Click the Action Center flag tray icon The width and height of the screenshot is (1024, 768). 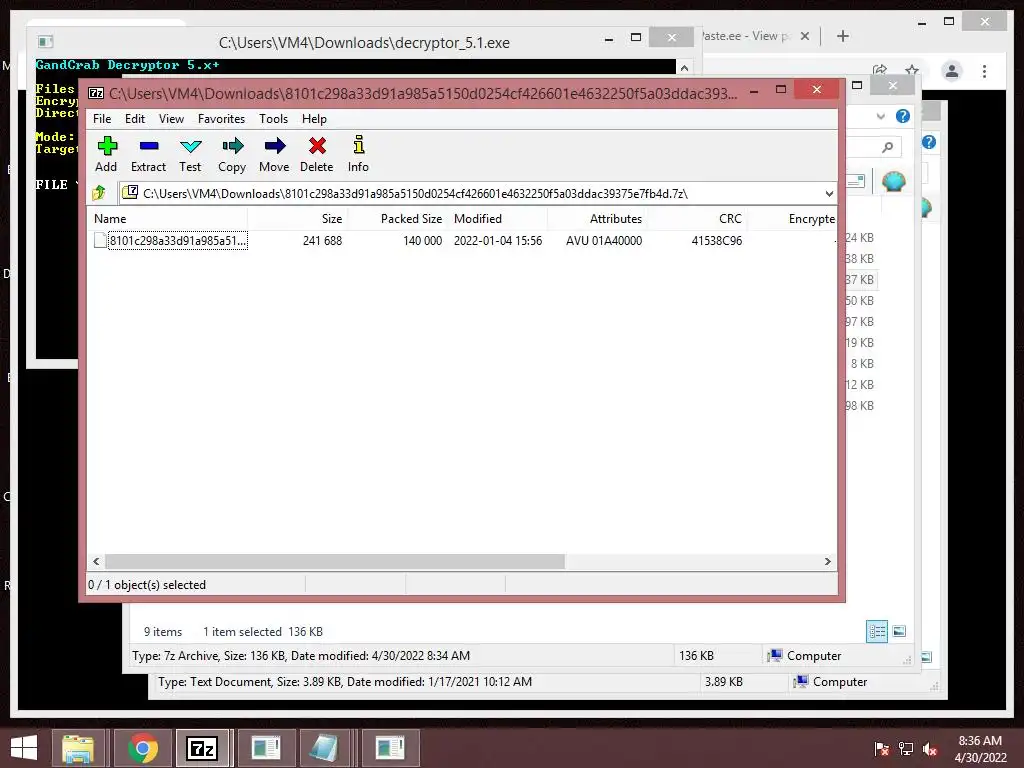881,749
